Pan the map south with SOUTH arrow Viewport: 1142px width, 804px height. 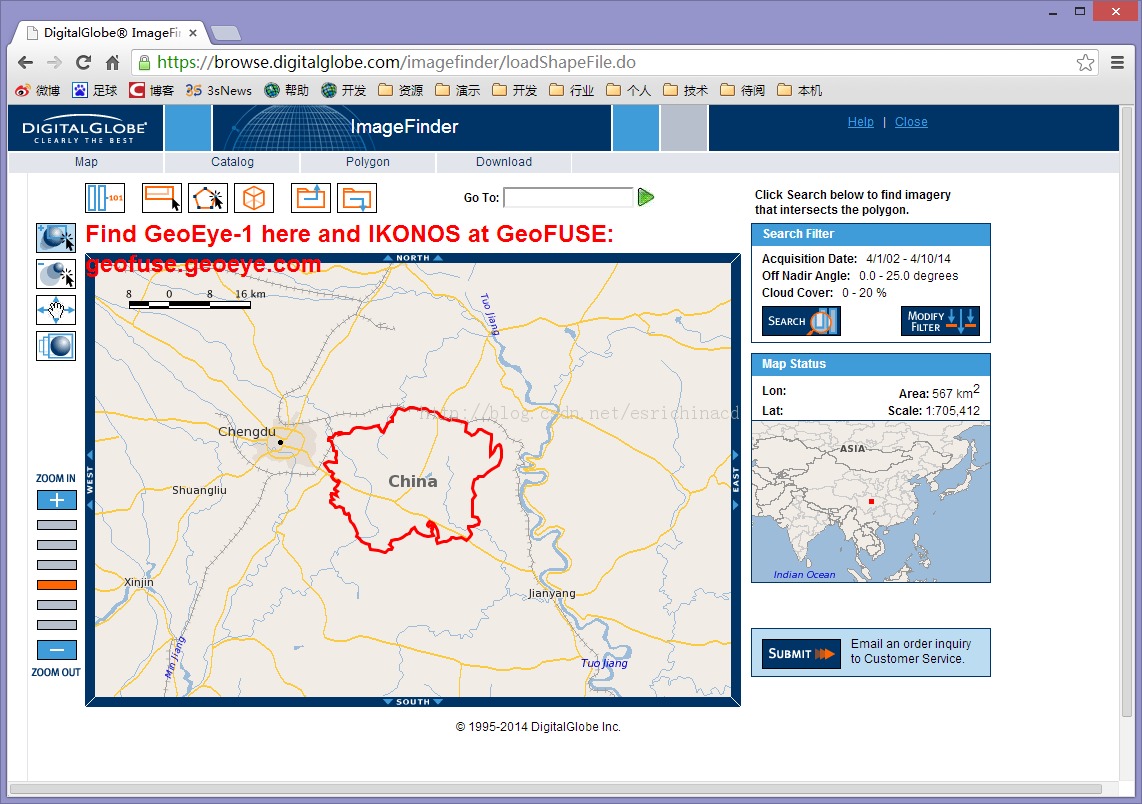pos(413,702)
